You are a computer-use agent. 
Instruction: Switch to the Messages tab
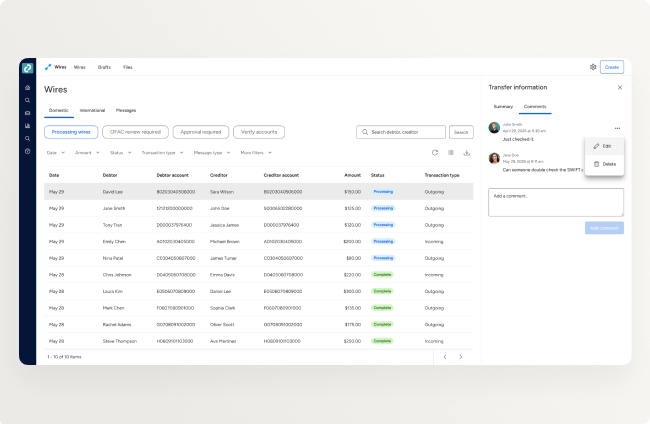(x=126, y=110)
